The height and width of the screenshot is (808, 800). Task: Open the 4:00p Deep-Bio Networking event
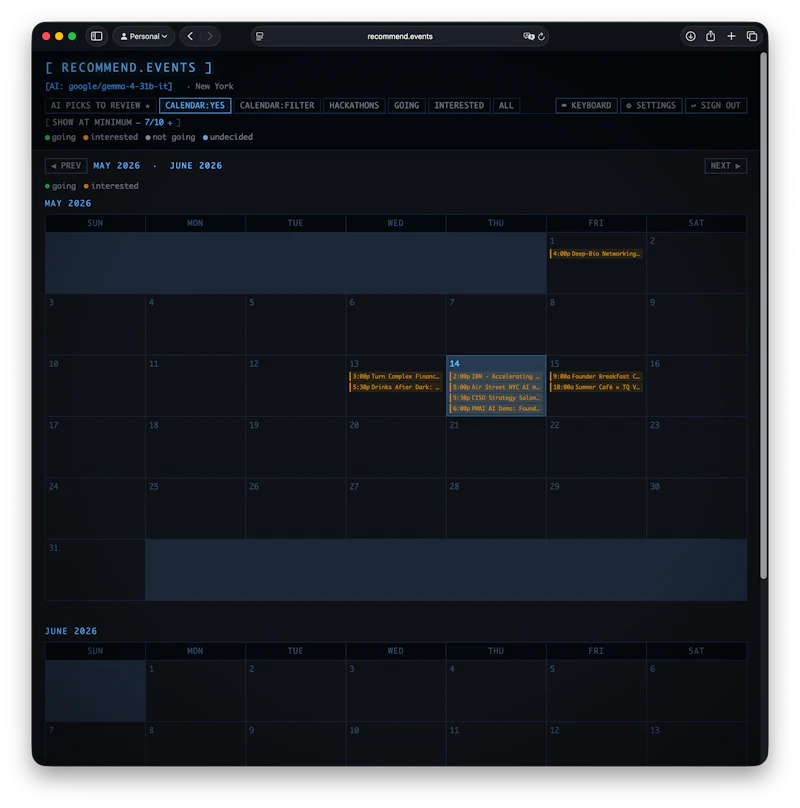pyautogui.click(x=596, y=254)
